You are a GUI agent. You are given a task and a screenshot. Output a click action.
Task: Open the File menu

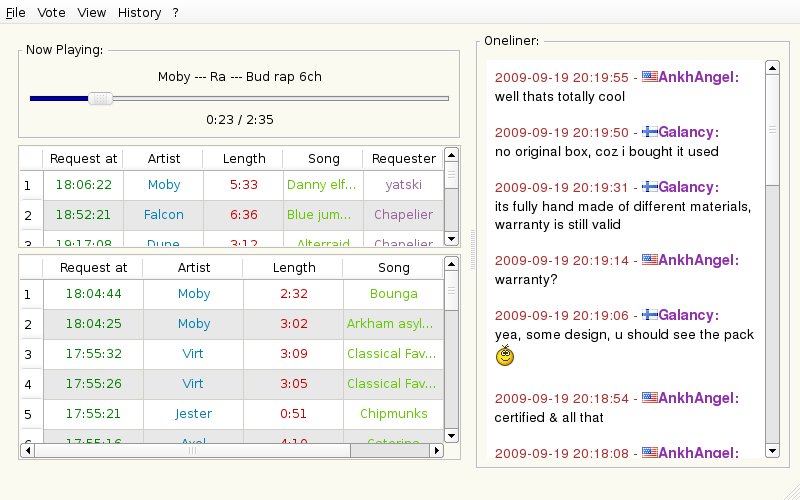16,13
